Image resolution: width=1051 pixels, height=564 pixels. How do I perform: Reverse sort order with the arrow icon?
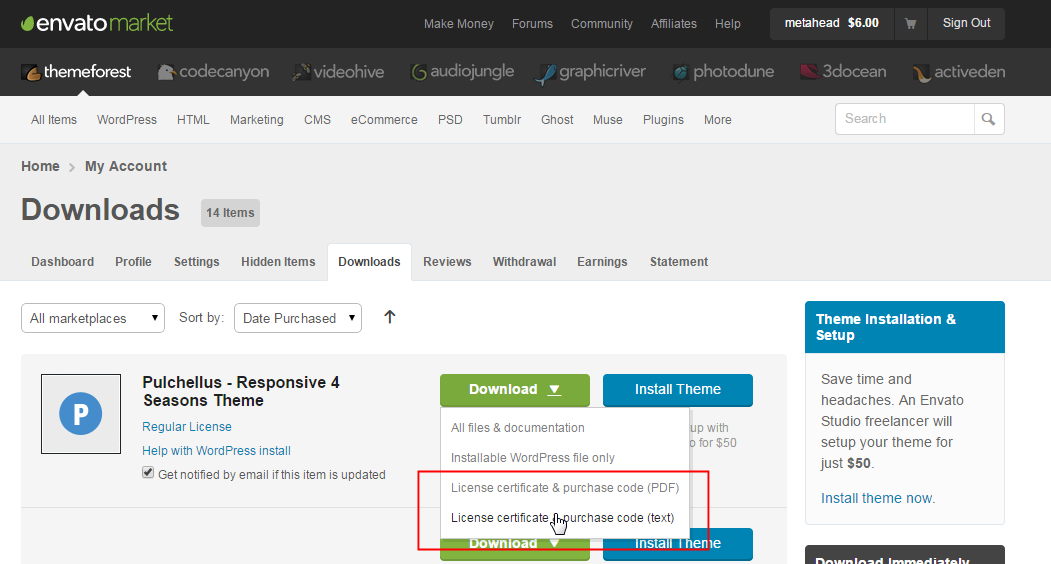click(389, 317)
